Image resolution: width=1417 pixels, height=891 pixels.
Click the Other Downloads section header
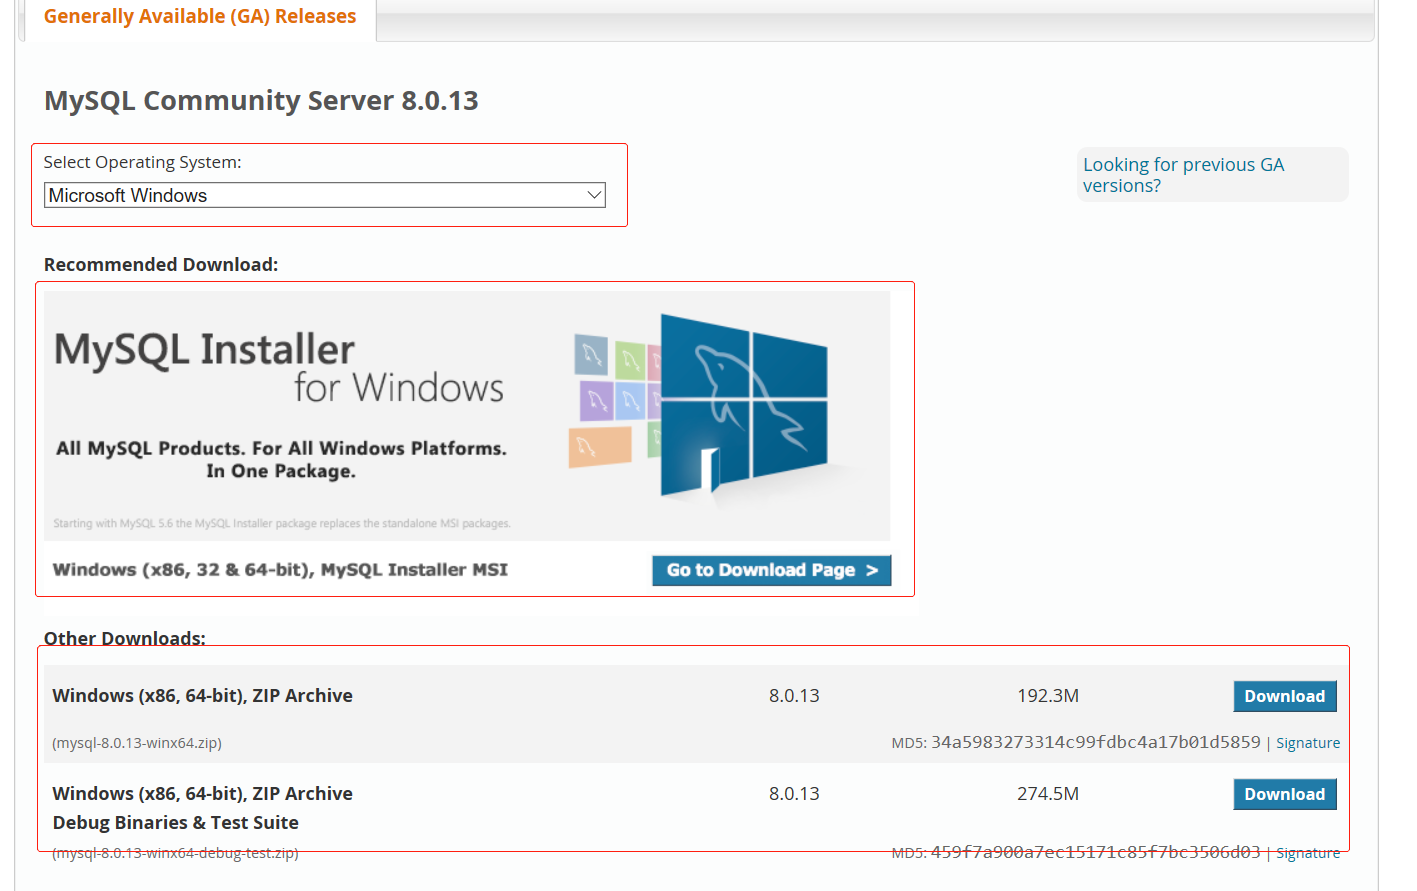point(124,637)
